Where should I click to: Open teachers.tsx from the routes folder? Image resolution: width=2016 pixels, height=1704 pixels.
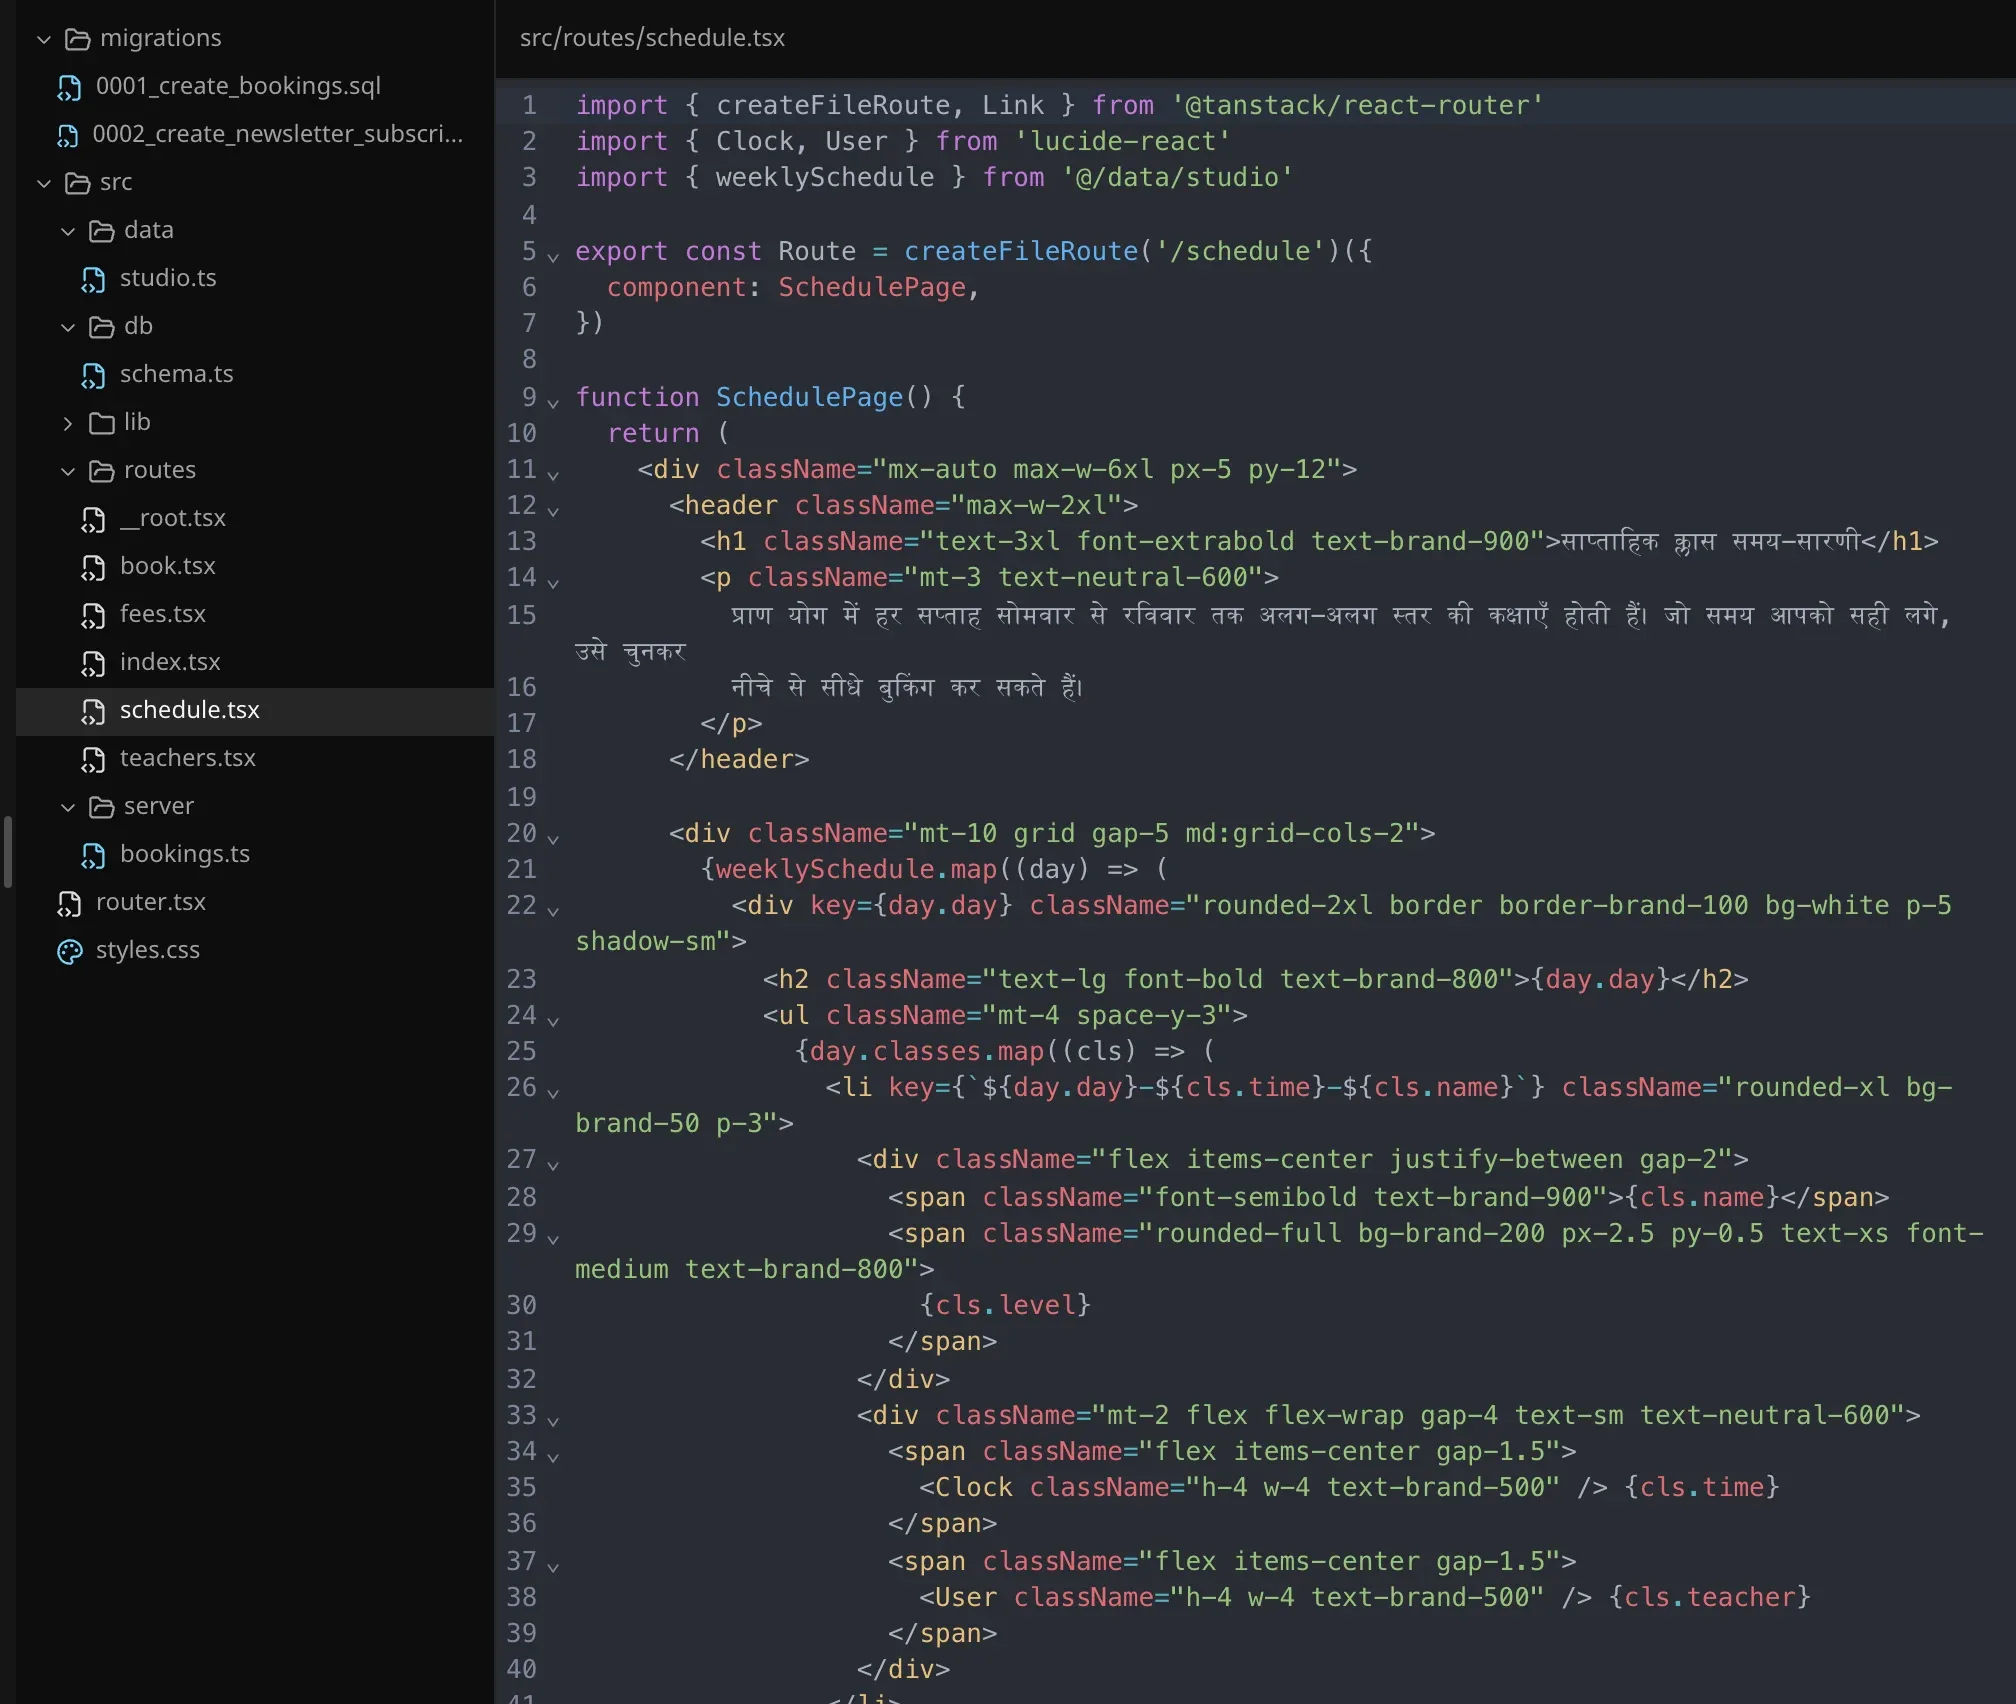(x=188, y=758)
